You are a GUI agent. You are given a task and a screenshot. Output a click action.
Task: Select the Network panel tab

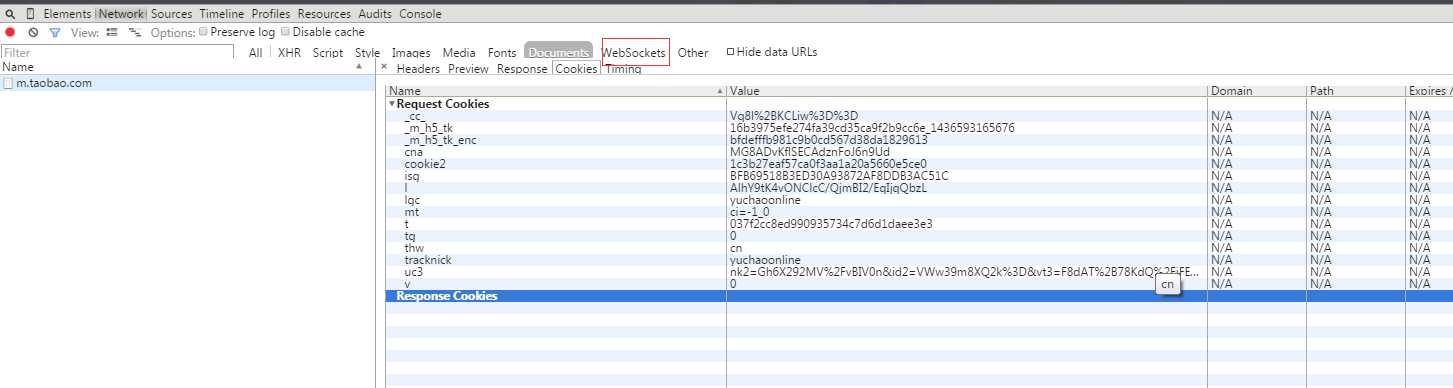point(121,14)
